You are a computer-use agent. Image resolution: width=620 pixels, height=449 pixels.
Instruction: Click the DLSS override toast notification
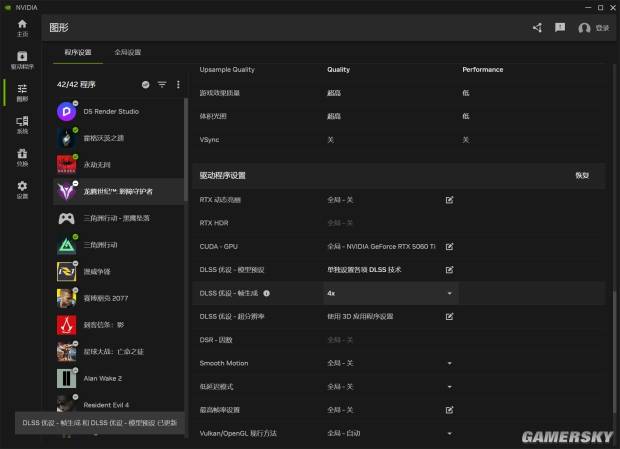100,423
